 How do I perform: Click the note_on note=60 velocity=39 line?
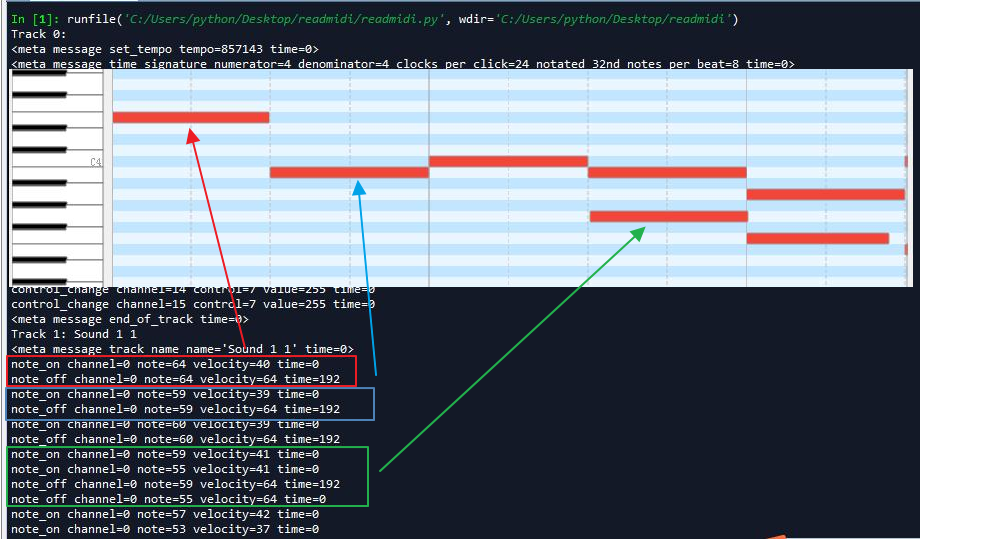click(x=165, y=424)
